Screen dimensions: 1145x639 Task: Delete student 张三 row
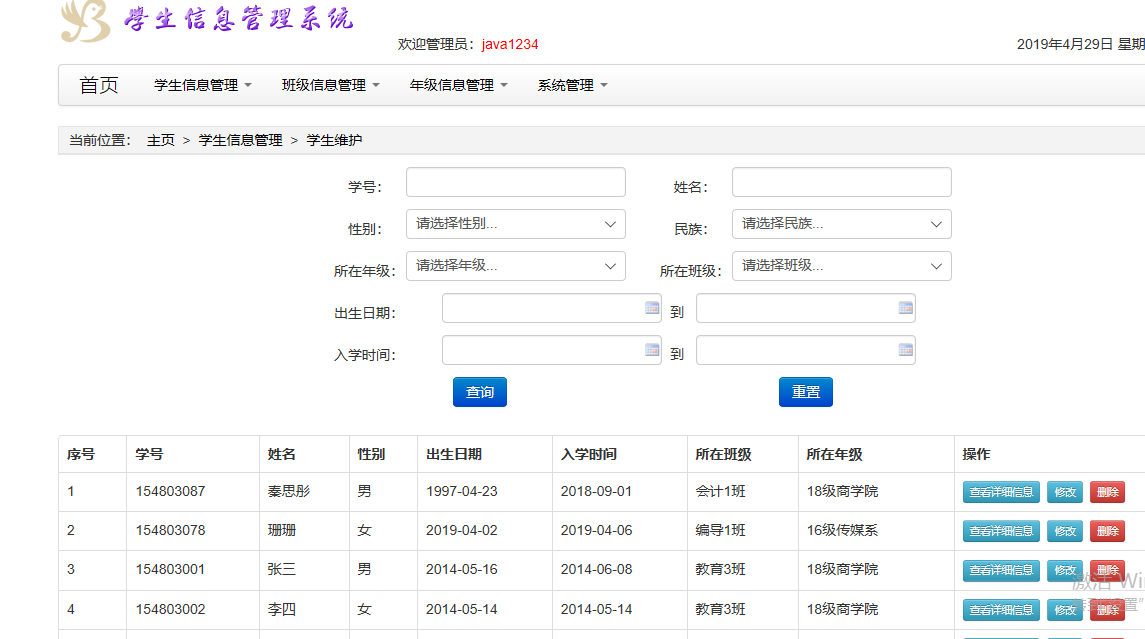coord(1107,570)
